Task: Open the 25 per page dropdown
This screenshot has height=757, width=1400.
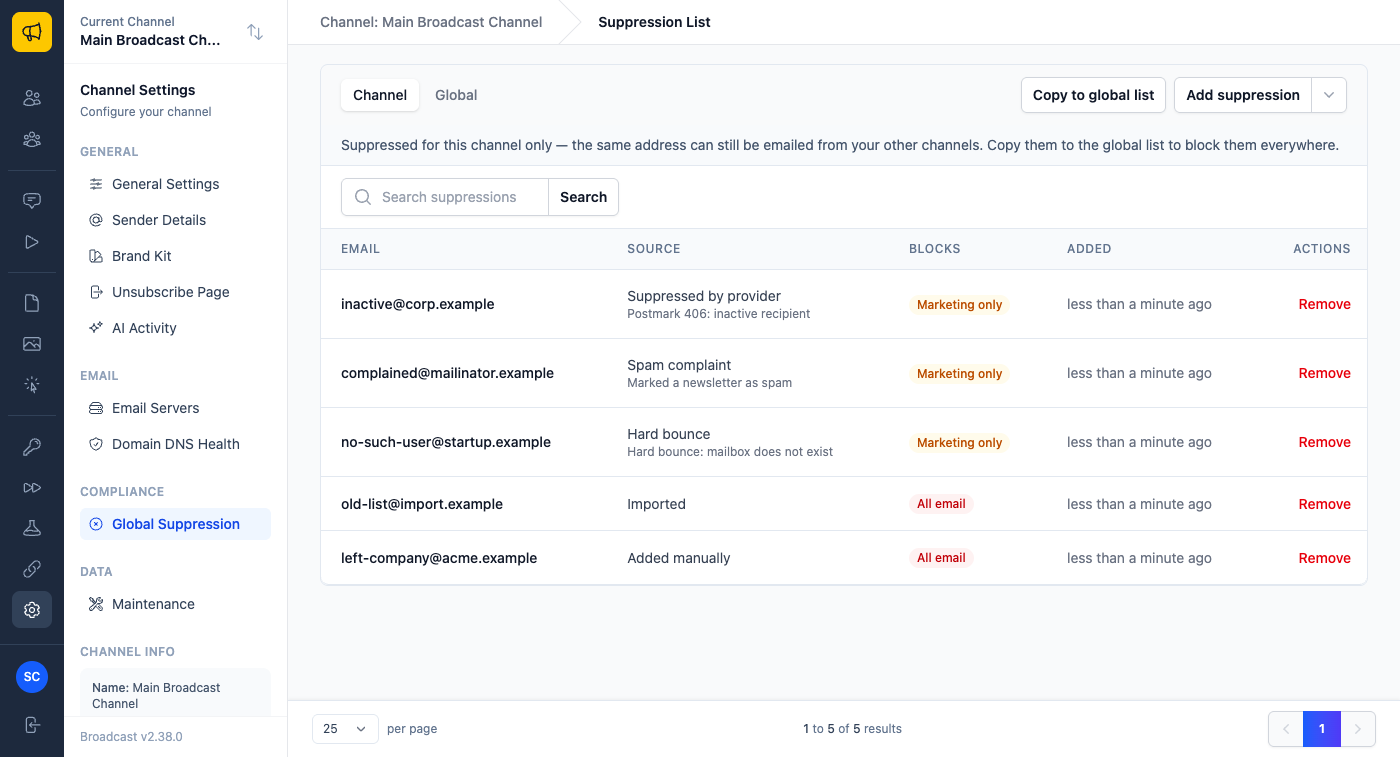Action: (345, 729)
